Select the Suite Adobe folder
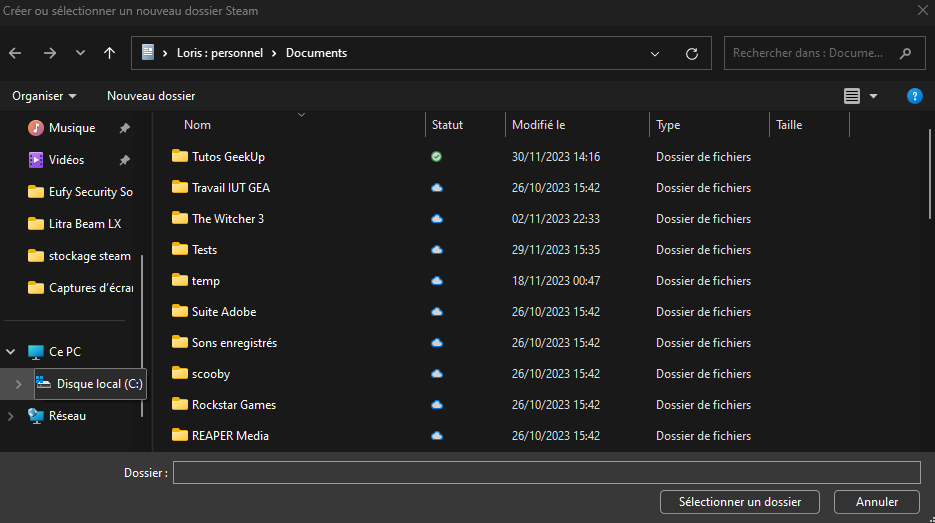The height and width of the screenshot is (523, 935). coord(224,312)
